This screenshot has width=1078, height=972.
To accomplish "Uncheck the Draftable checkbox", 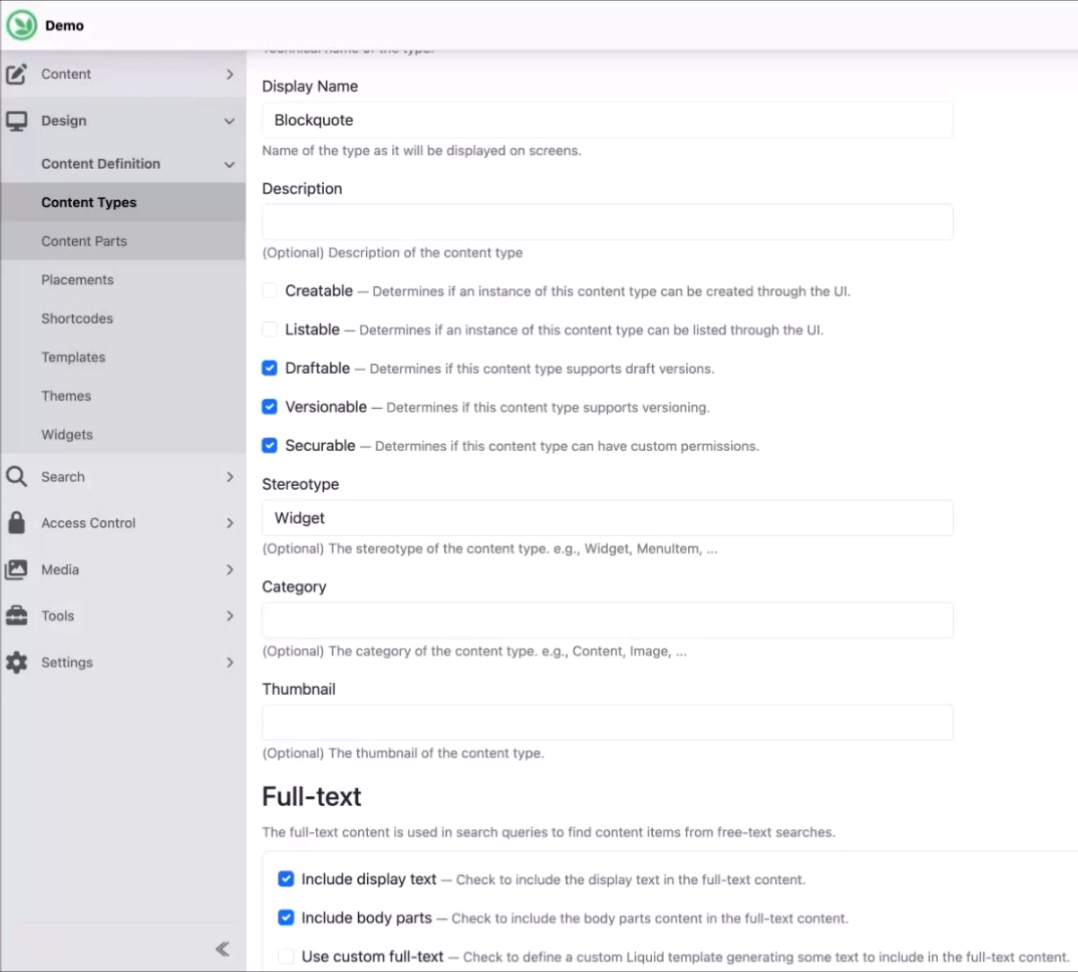I will point(270,368).
